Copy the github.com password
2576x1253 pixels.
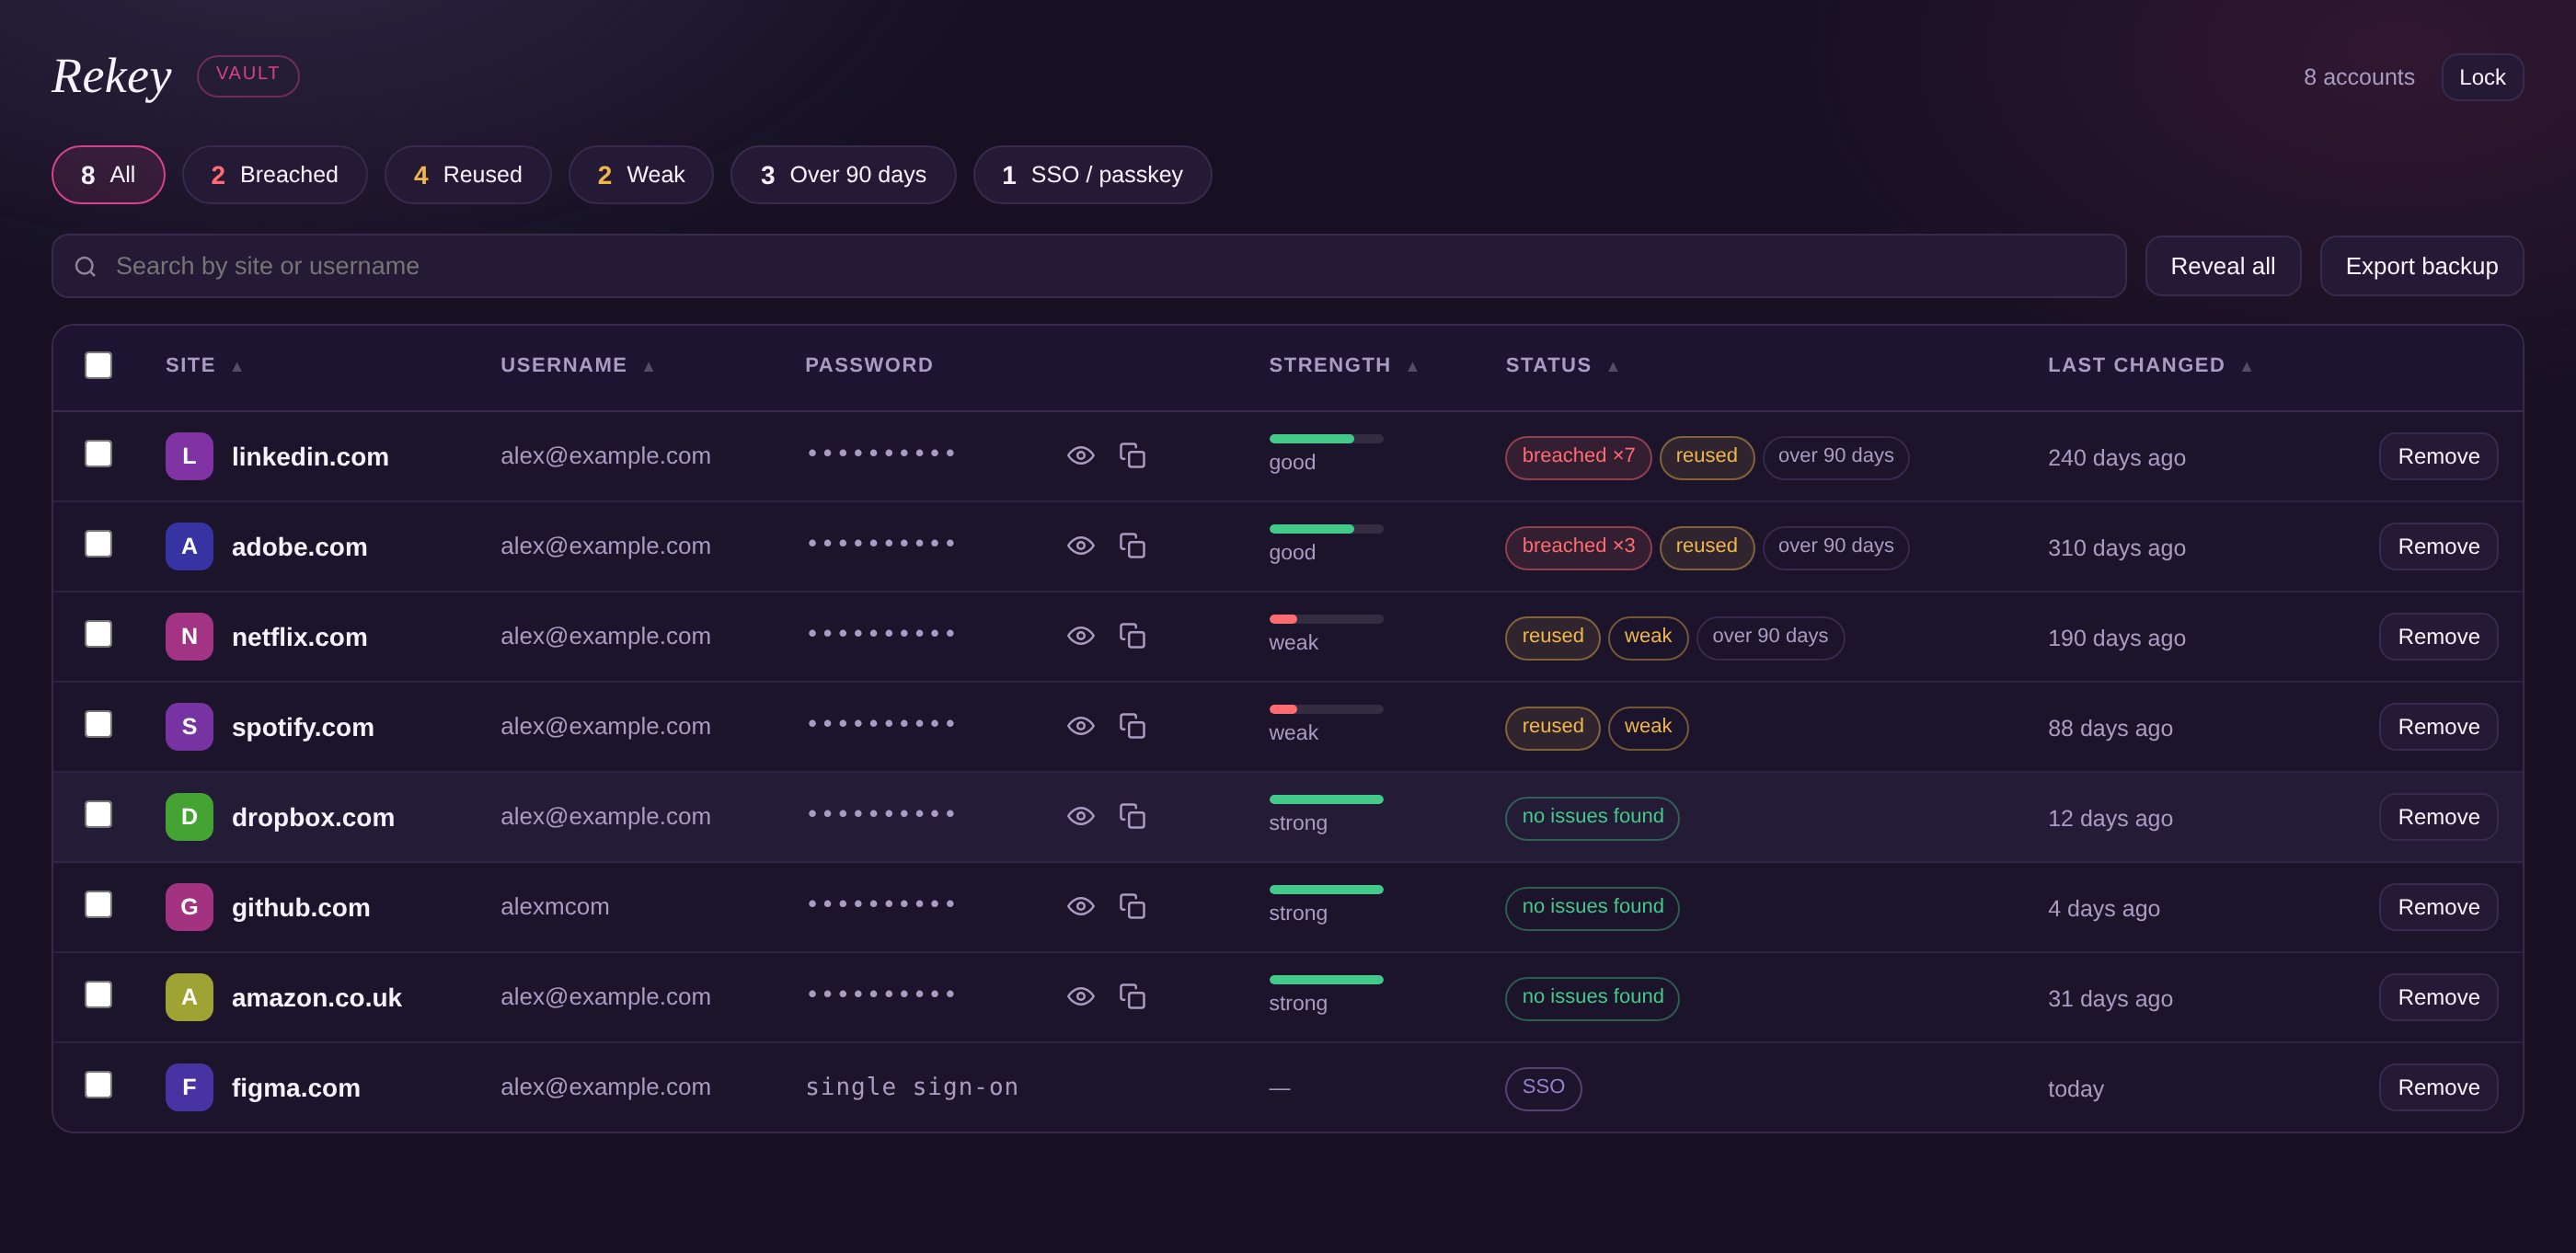click(1132, 906)
